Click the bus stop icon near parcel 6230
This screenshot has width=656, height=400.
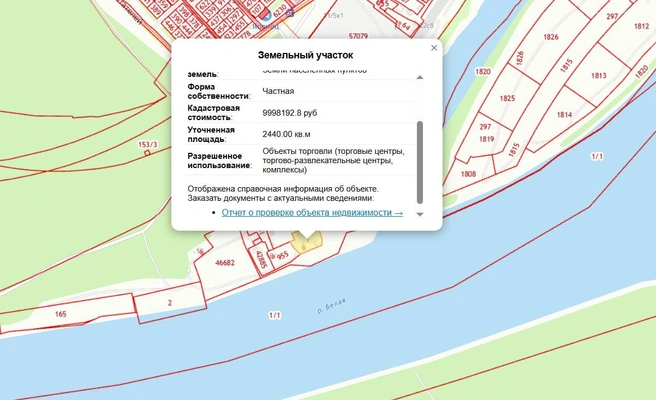290,14
